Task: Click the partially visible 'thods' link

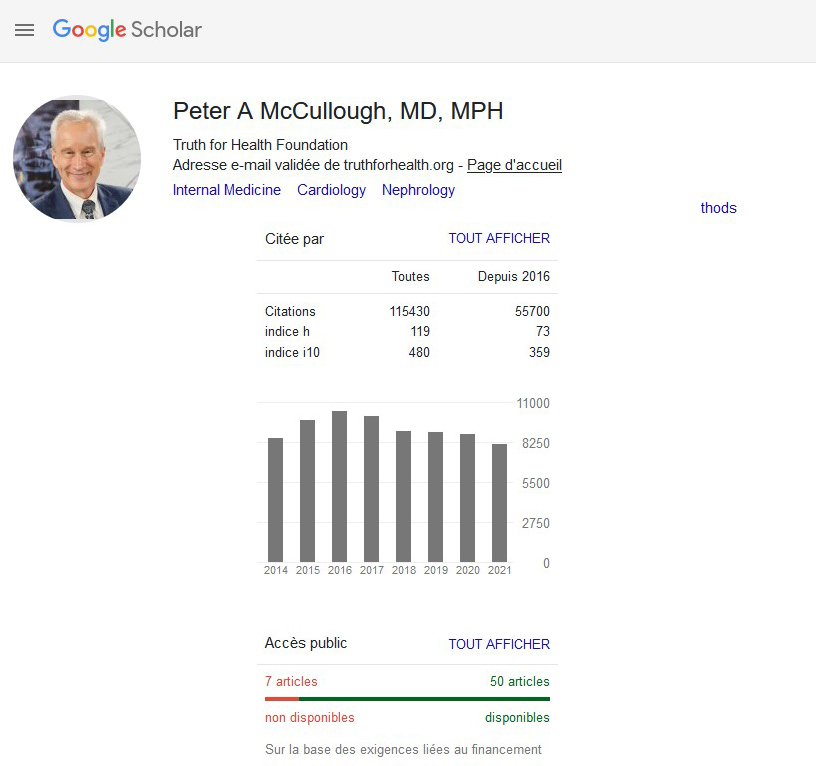Action: point(718,208)
